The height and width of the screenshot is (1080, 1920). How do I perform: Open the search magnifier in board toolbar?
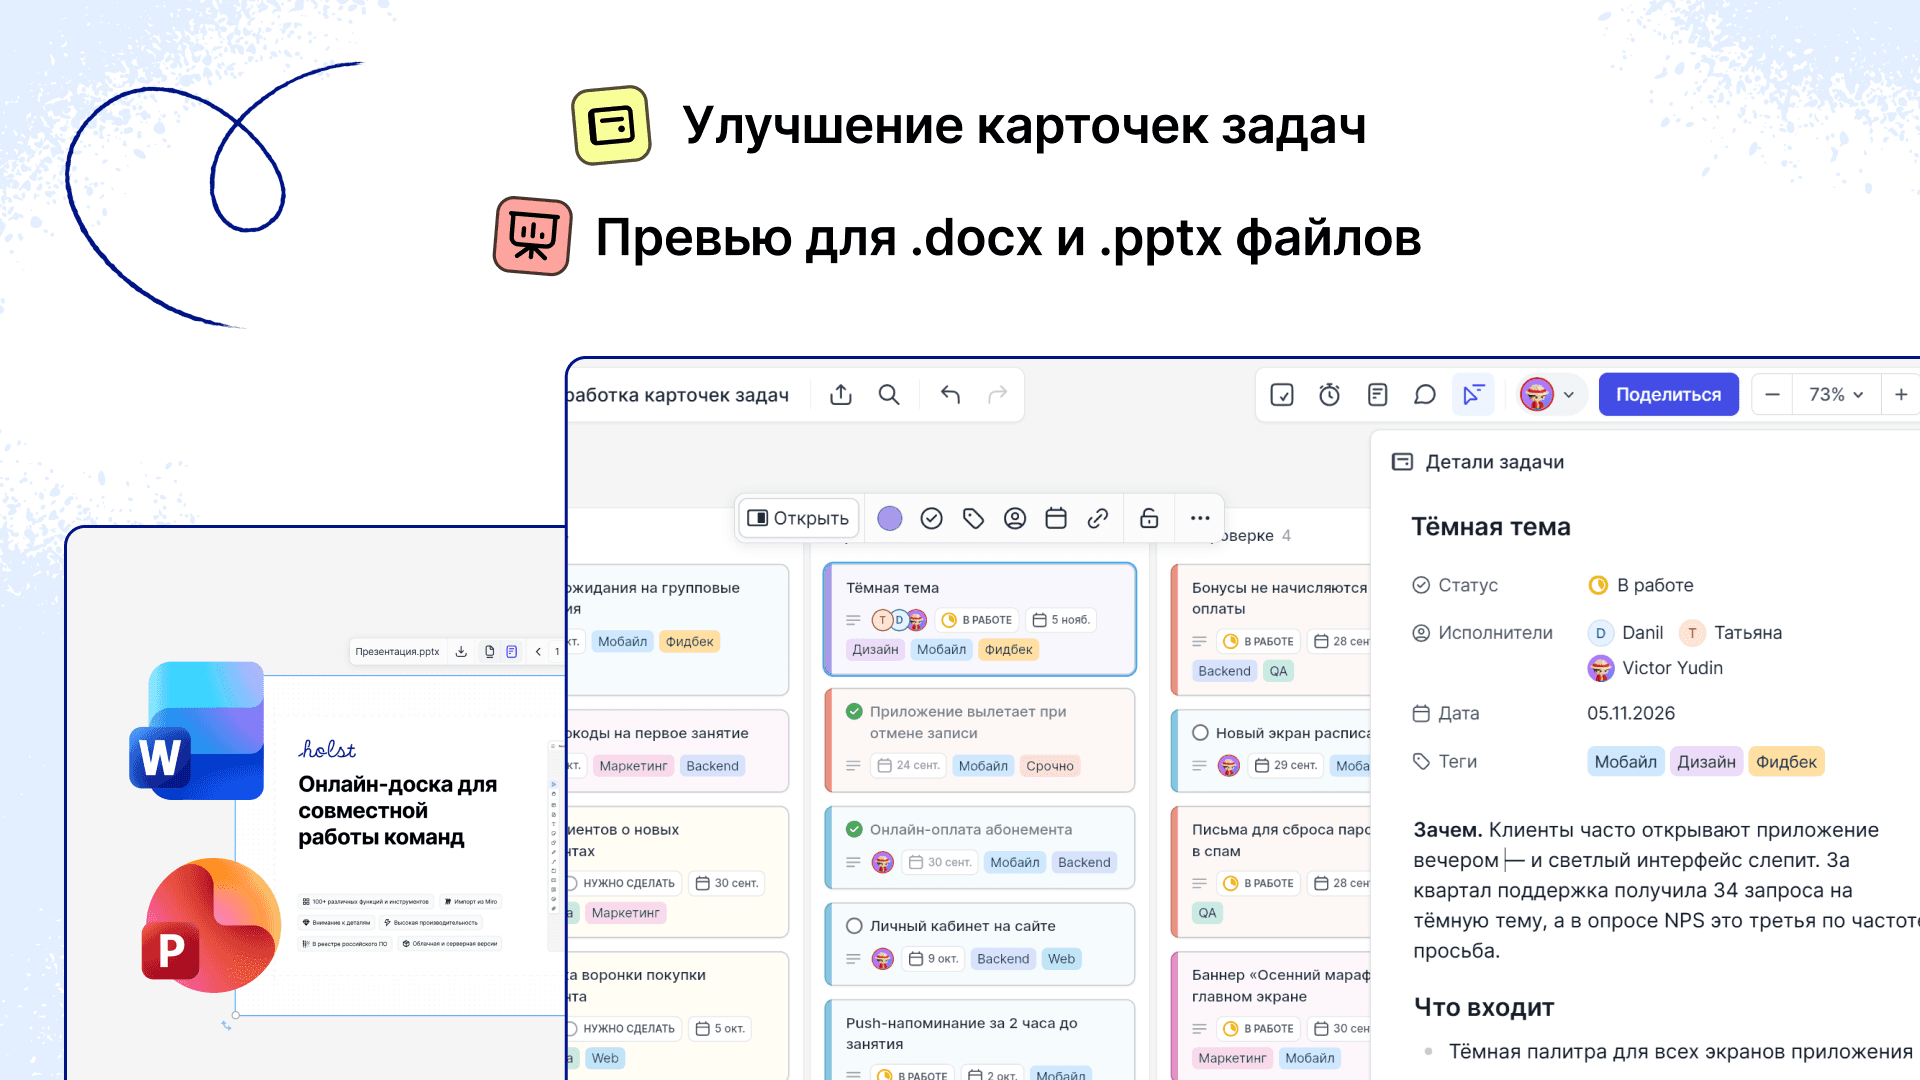click(x=889, y=395)
